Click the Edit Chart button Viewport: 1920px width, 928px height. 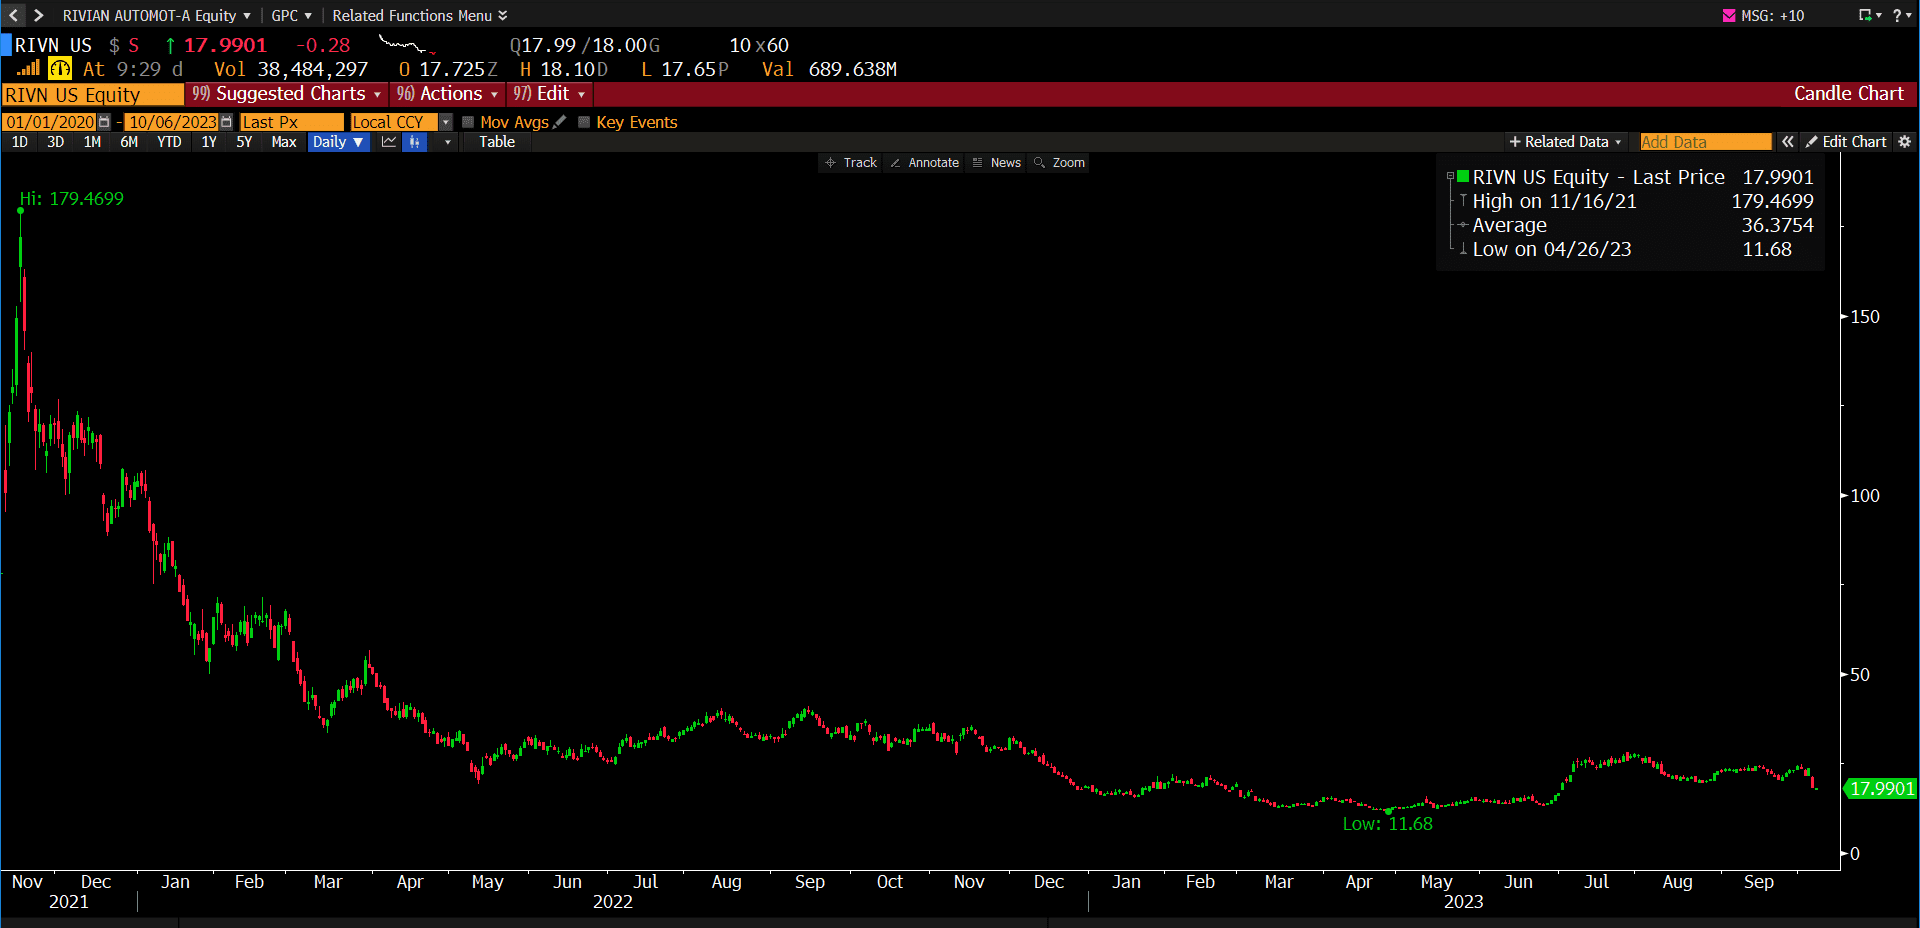click(1846, 142)
